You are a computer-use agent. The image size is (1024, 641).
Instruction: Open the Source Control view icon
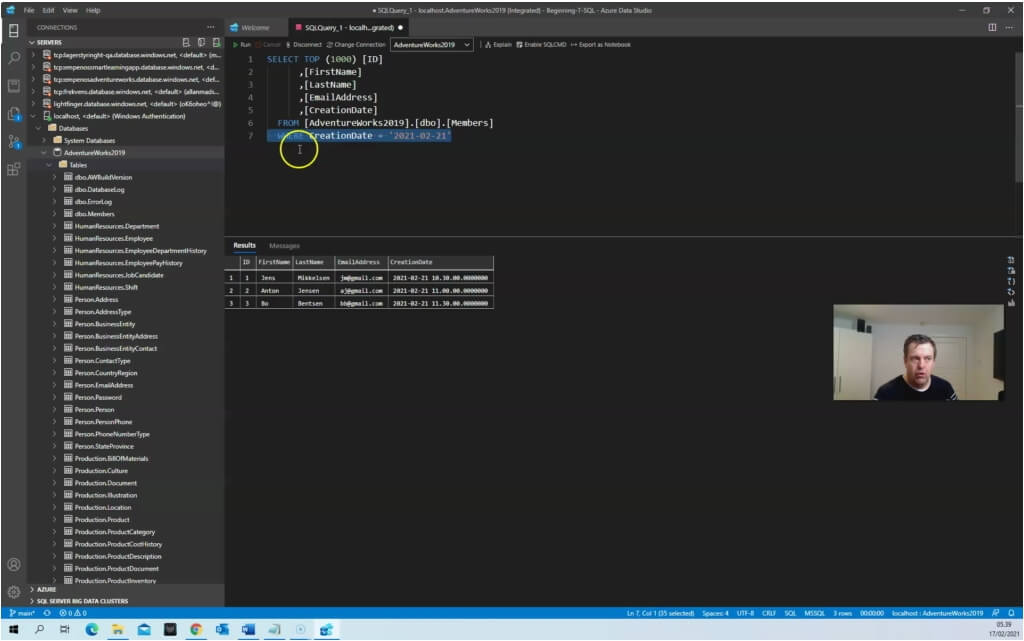(x=13, y=141)
